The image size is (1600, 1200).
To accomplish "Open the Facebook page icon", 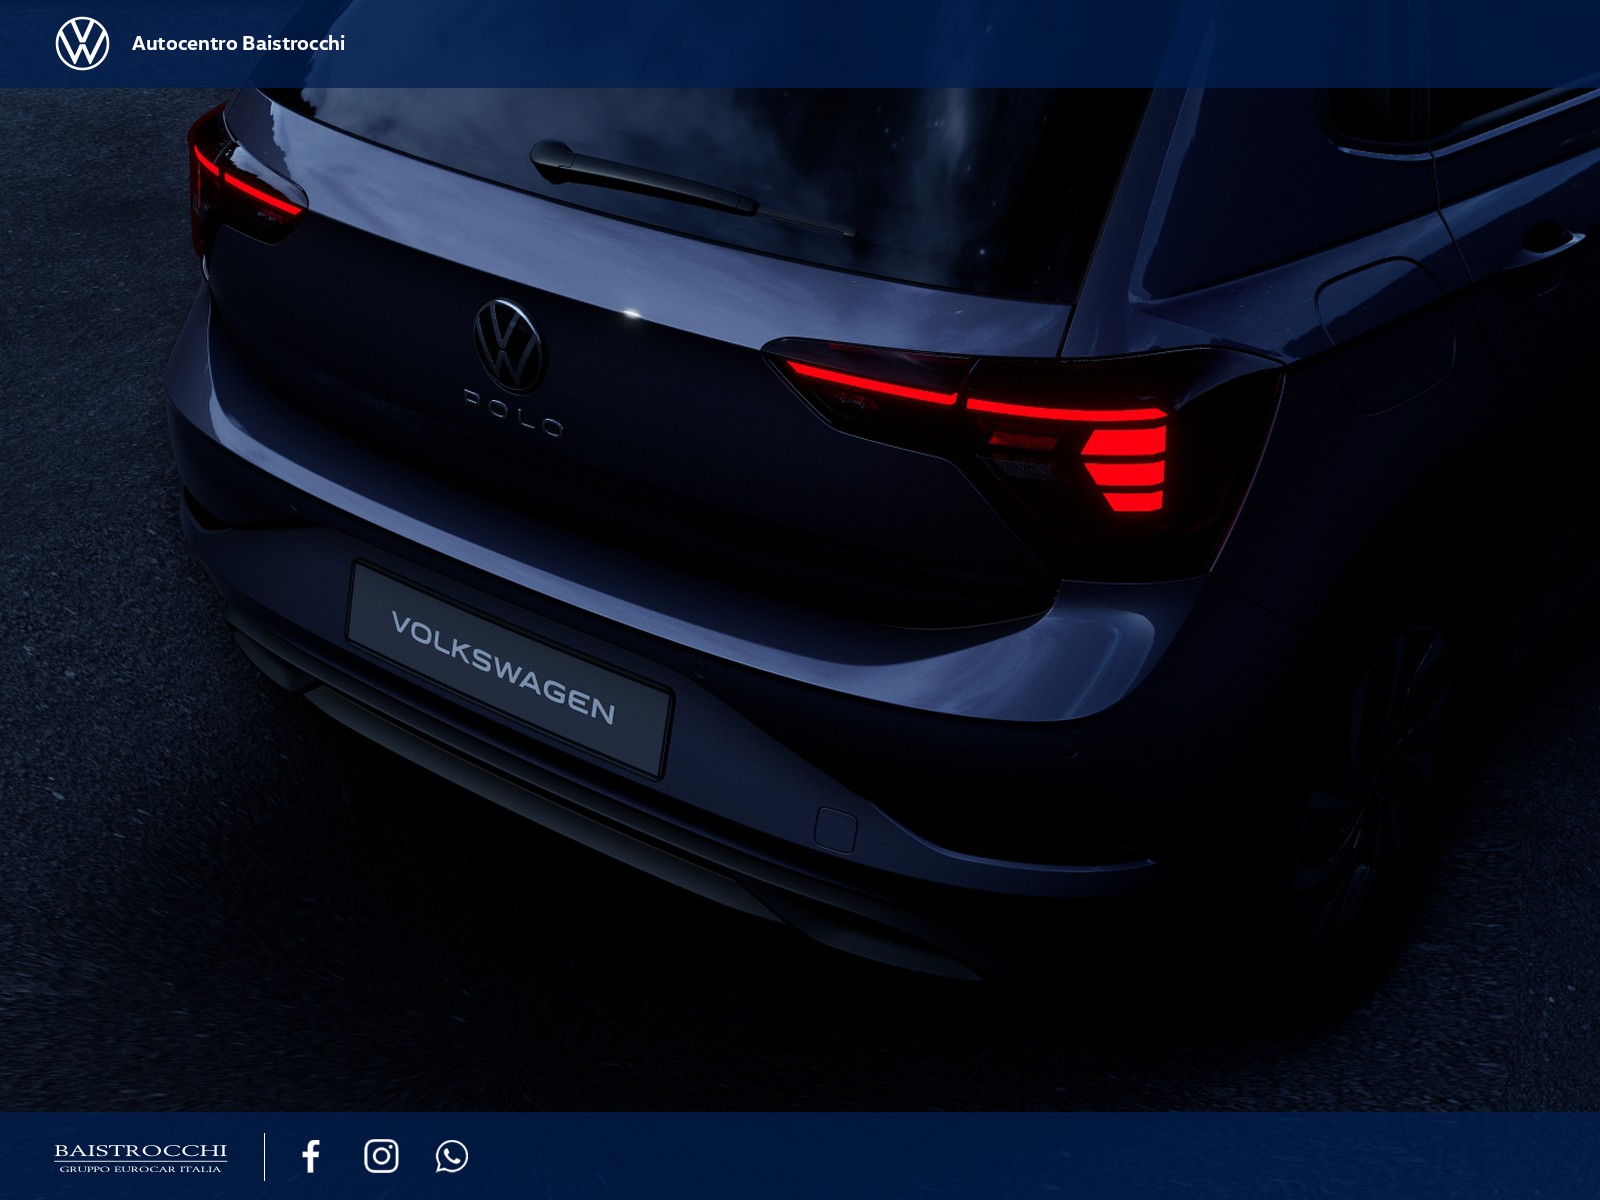I will pyautogui.click(x=311, y=1156).
